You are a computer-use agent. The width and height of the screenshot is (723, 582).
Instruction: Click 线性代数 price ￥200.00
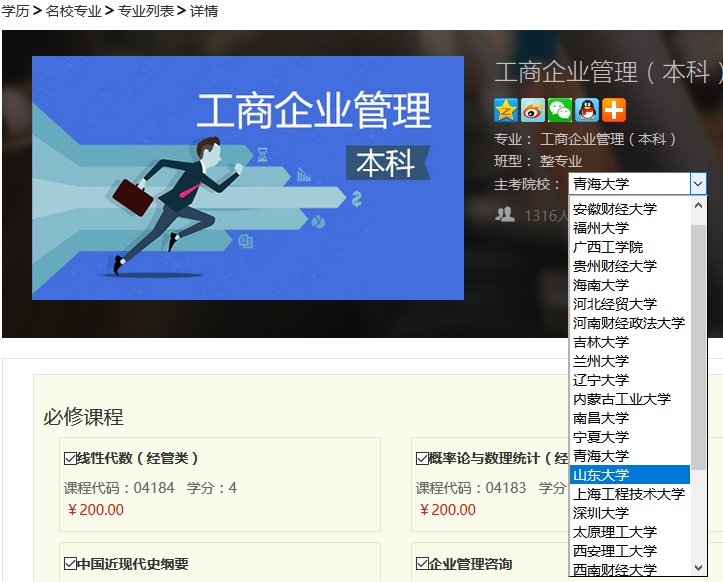pyautogui.click(x=96, y=510)
